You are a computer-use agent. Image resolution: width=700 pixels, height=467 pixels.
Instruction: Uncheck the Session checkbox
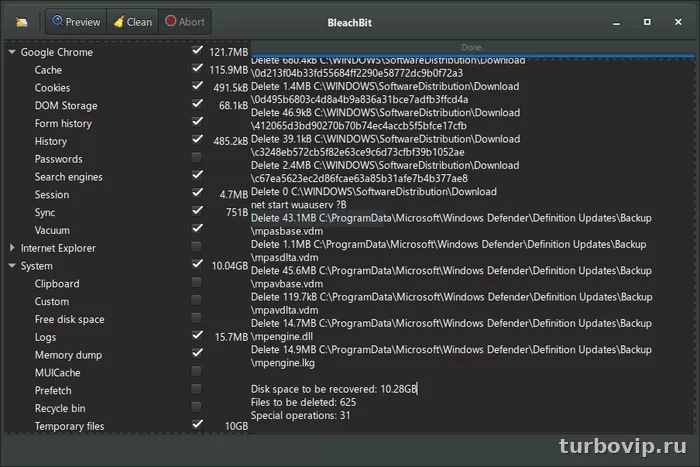coord(196,193)
